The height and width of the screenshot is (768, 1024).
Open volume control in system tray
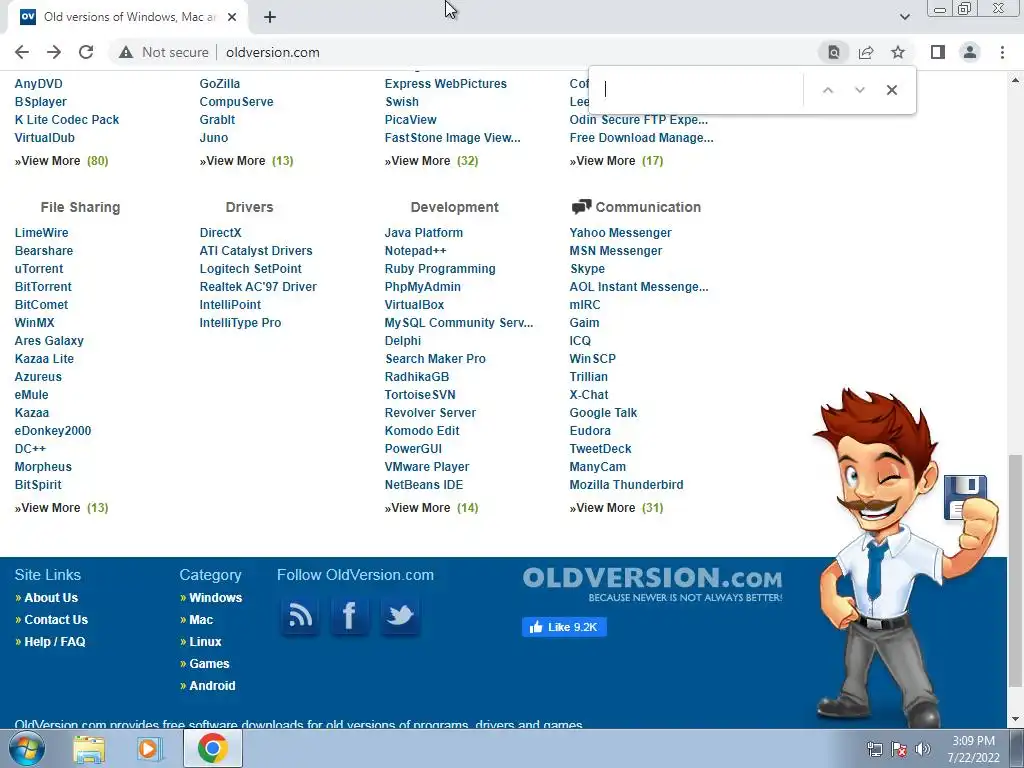[923, 749]
